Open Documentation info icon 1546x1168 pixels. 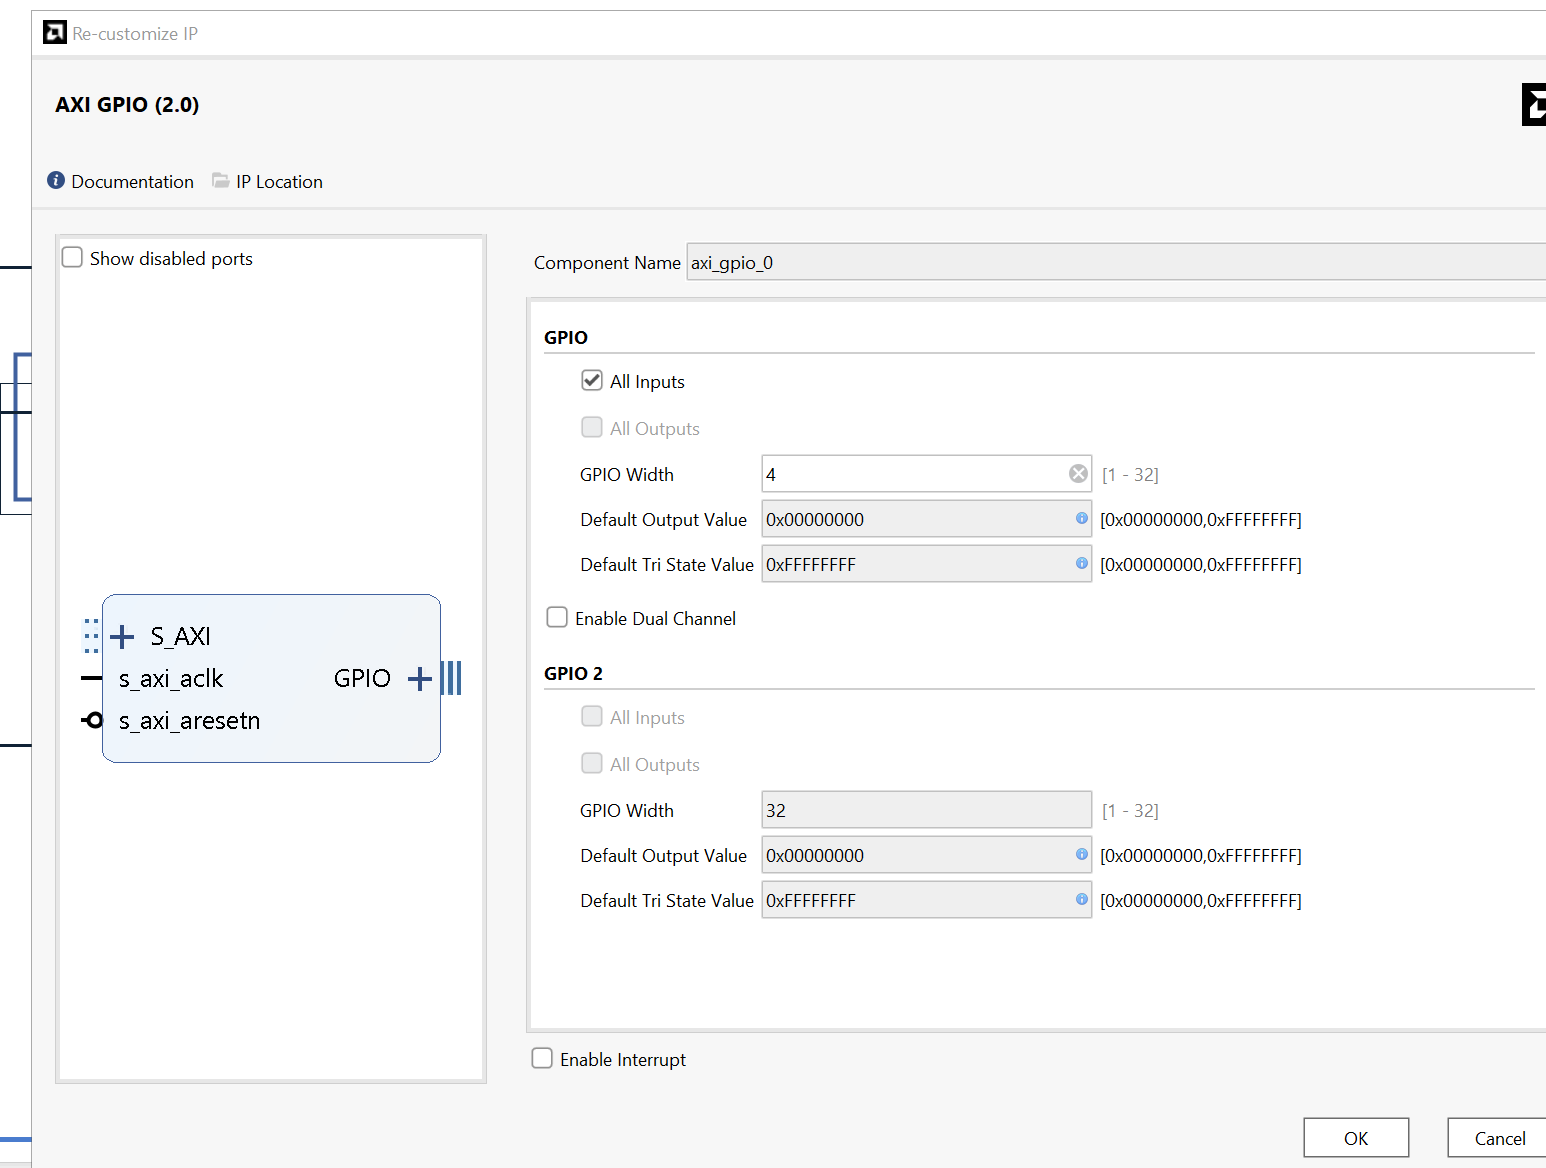point(56,181)
